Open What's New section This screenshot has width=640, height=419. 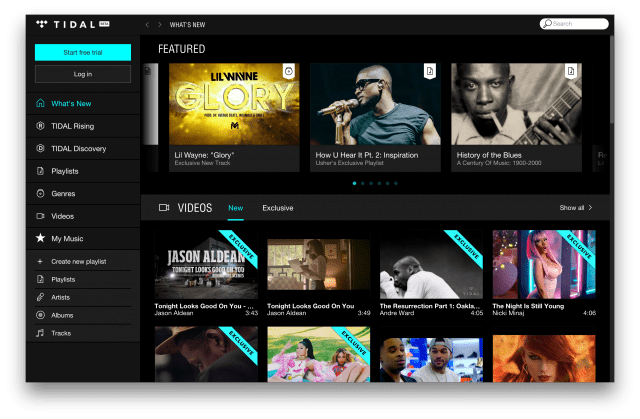click(83, 104)
